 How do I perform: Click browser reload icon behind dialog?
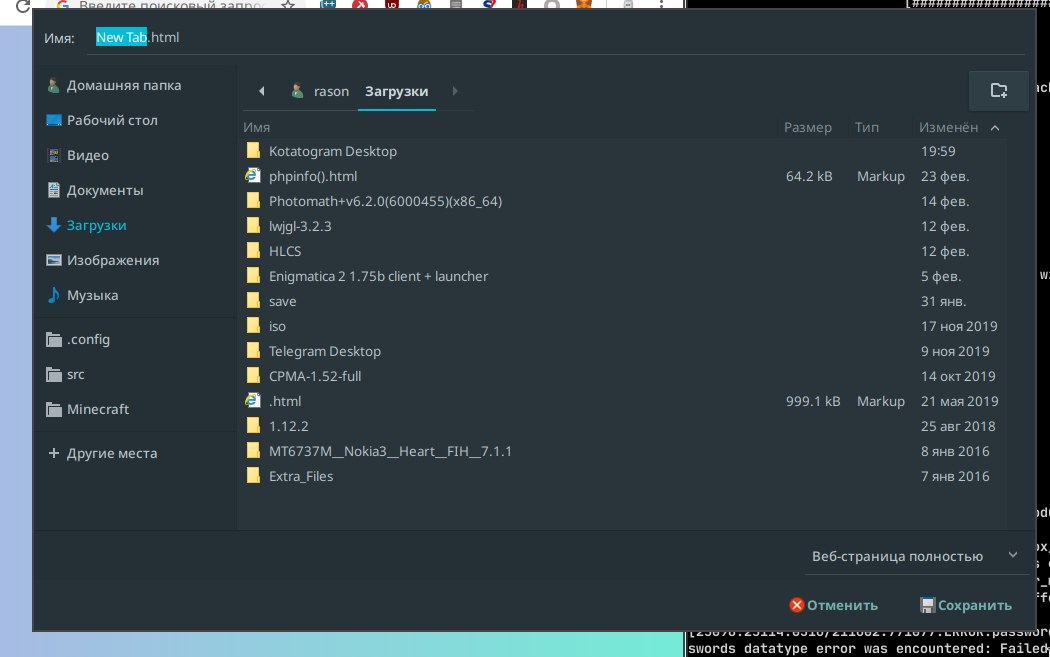coord(23,5)
